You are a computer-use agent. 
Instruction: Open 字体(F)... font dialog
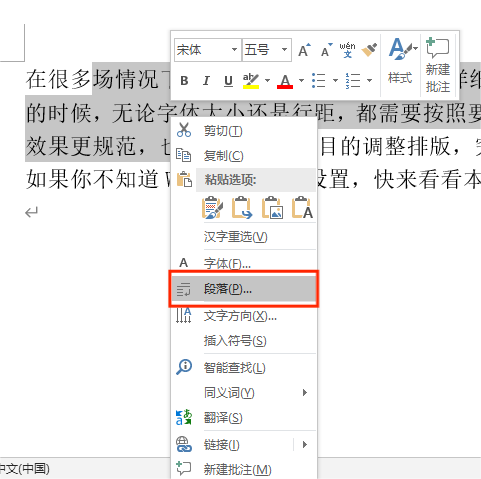pos(243,264)
